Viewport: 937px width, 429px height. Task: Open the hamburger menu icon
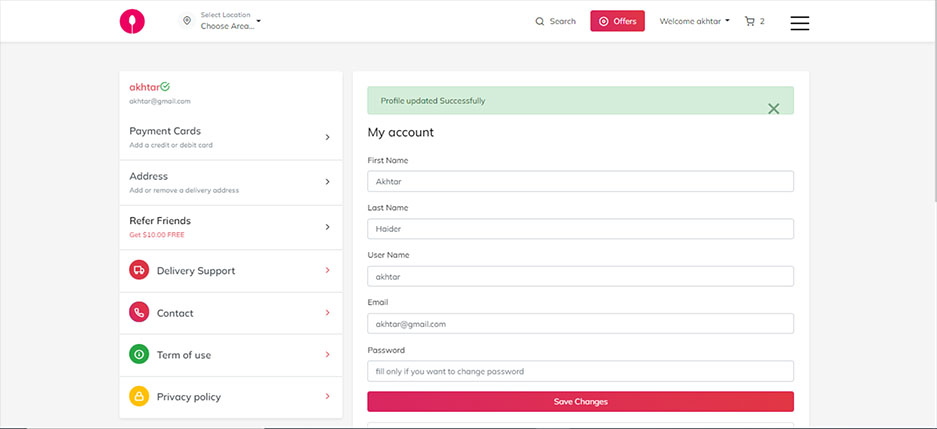point(799,22)
